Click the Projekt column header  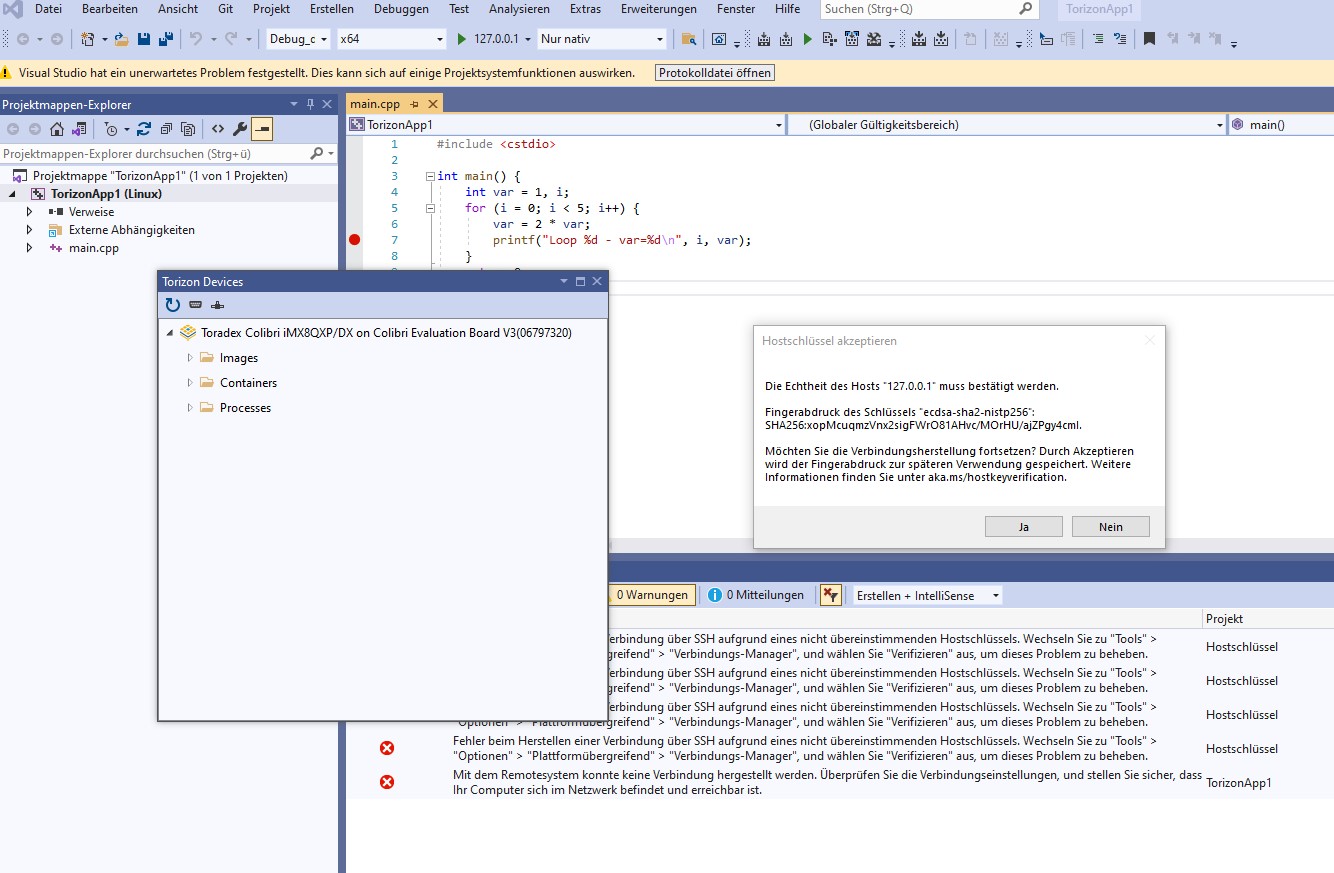(1268, 619)
